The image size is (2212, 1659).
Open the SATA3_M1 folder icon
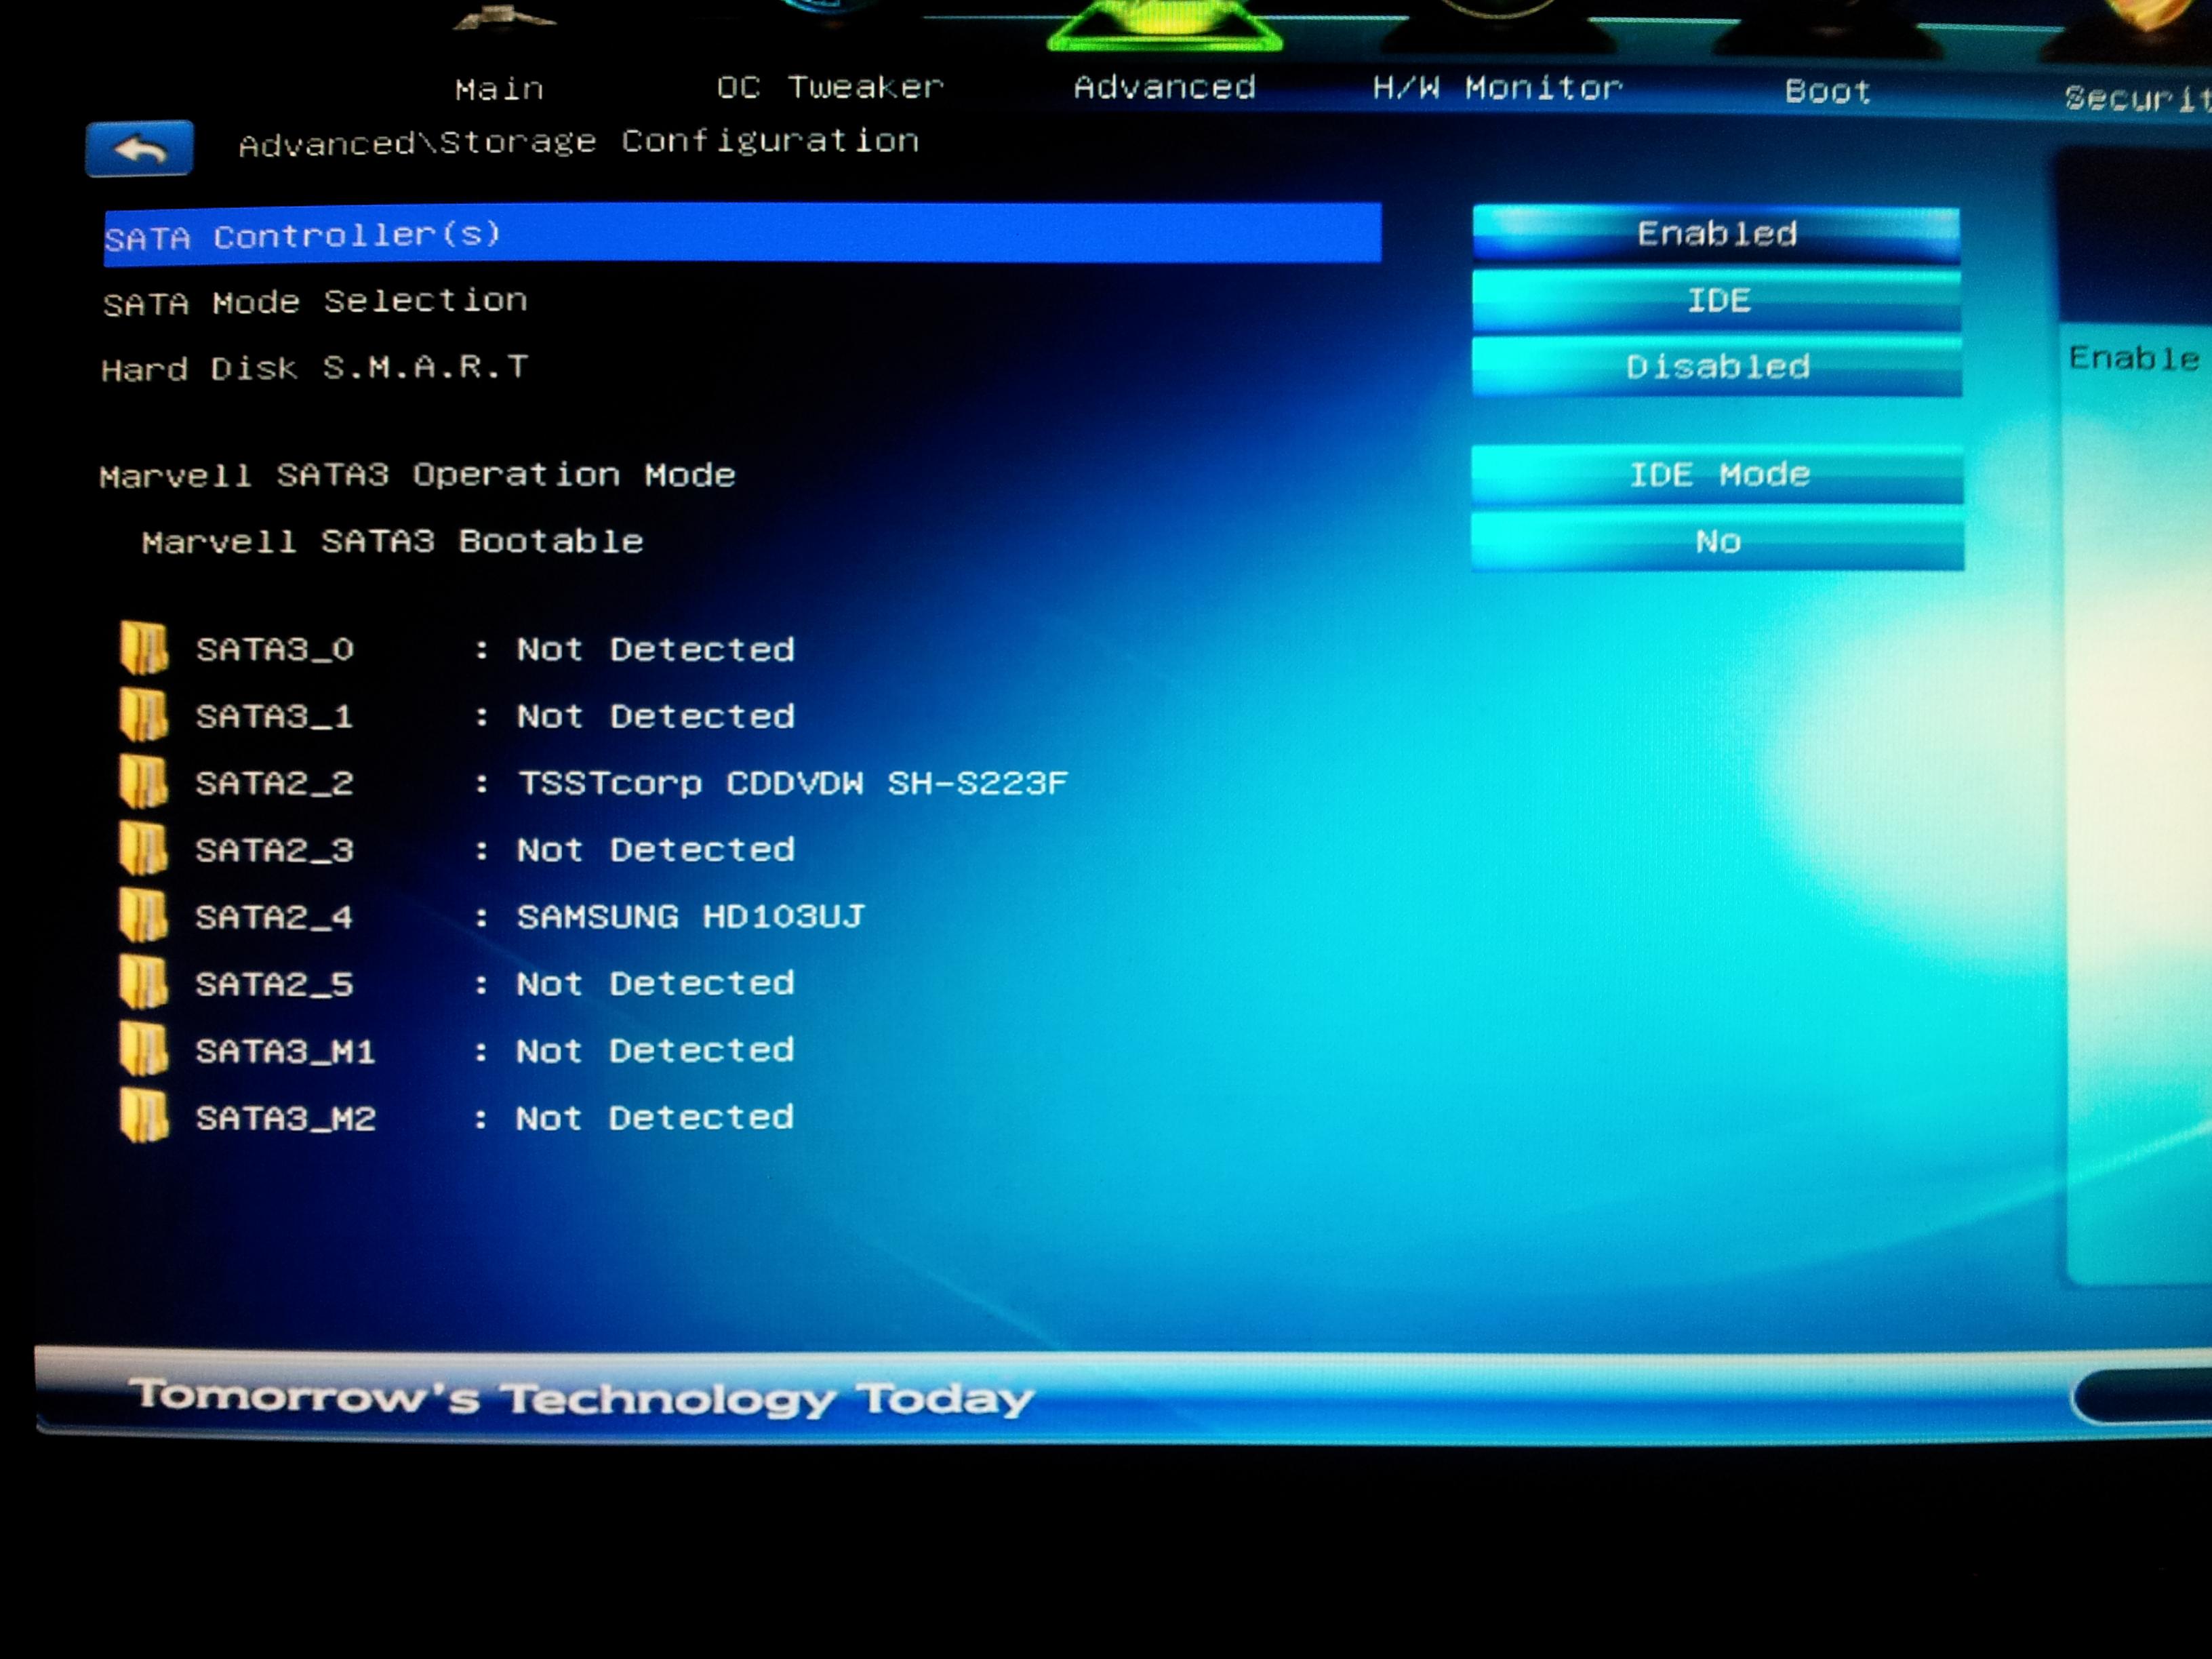[143, 1050]
